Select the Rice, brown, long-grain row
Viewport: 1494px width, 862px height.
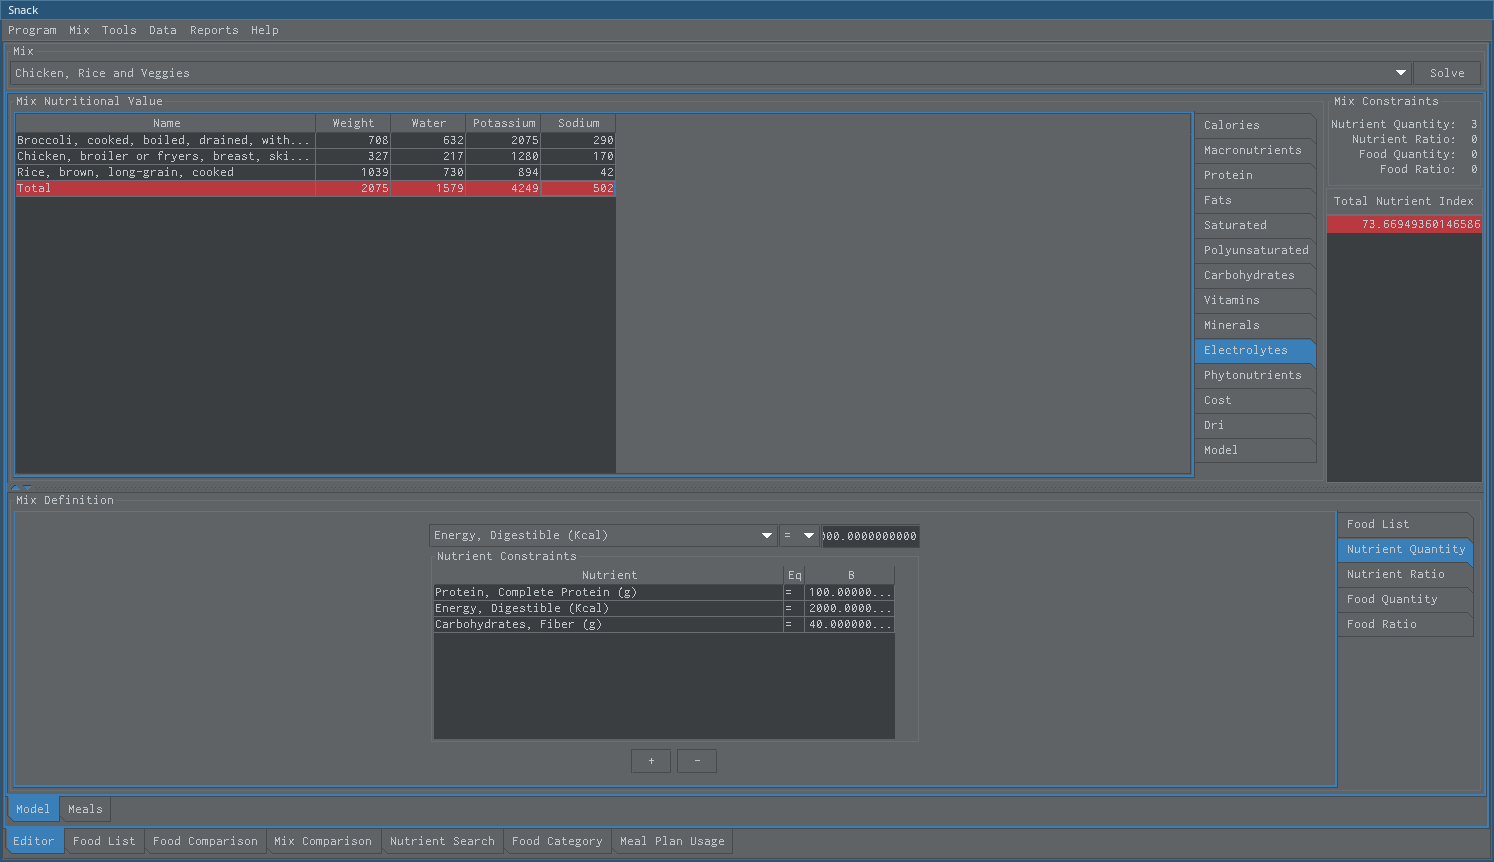pyautogui.click(x=315, y=172)
